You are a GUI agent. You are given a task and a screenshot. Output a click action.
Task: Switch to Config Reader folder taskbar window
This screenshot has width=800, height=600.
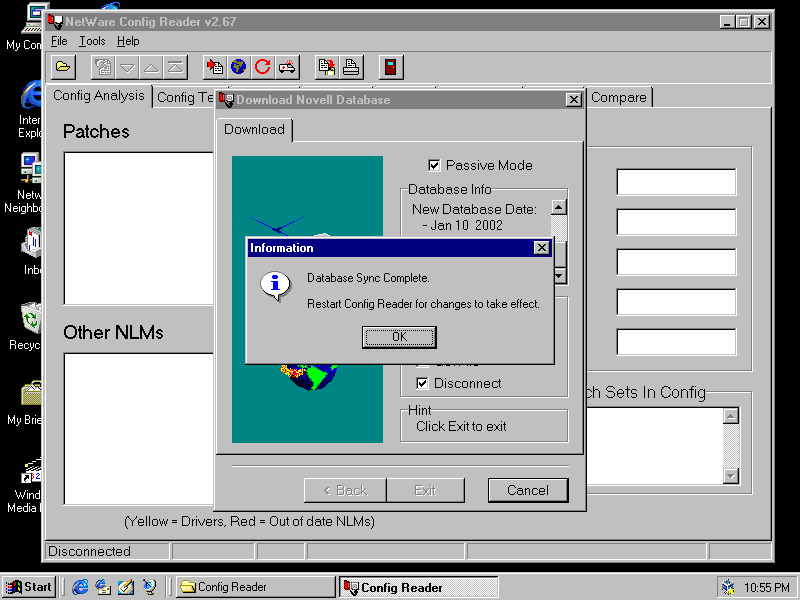255,587
